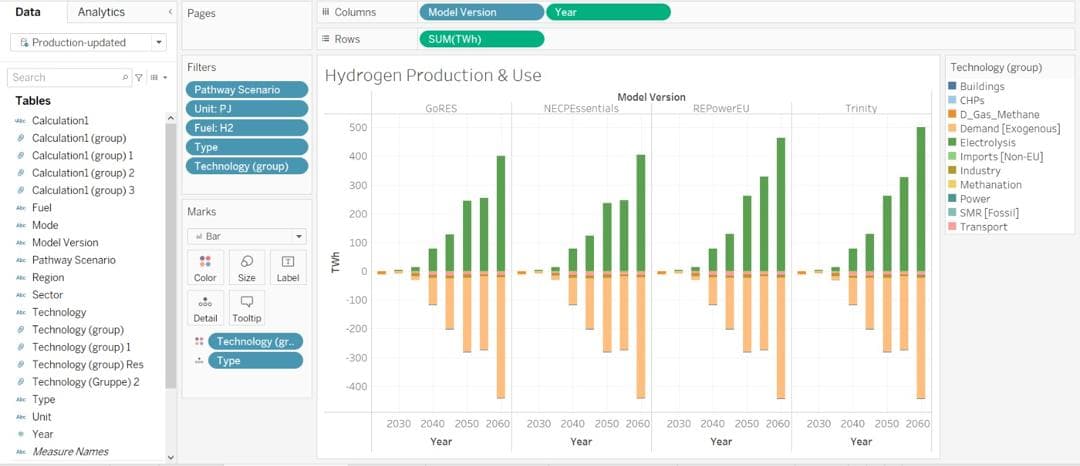Viewport: 1080px width, 466px height.
Task: Select the Fuel field in Tables
Action: [x=41, y=208]
